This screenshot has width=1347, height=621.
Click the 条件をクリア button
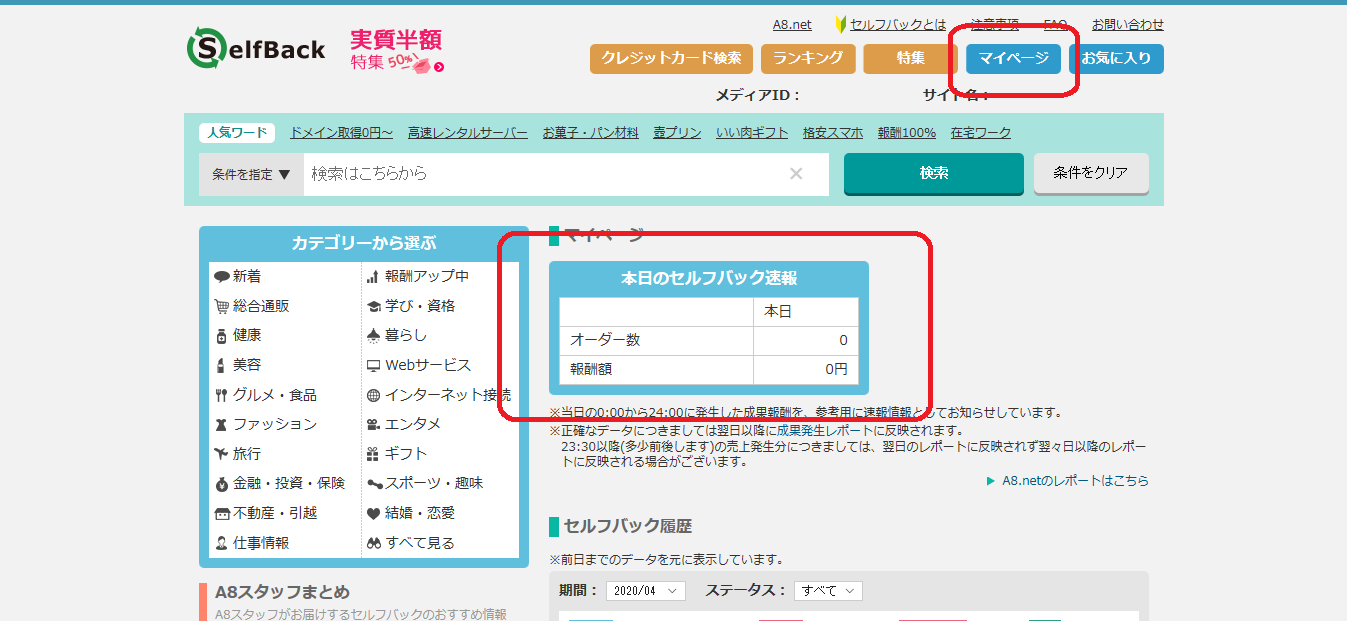point(1091,173)
